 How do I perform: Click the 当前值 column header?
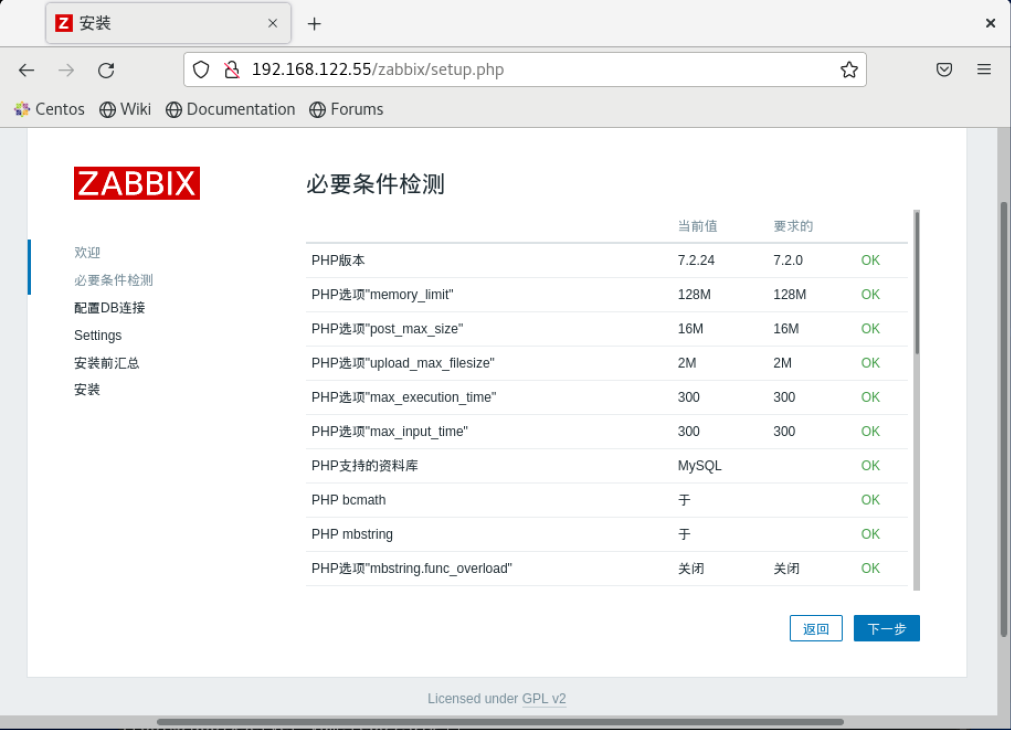(x=698, y=226)
